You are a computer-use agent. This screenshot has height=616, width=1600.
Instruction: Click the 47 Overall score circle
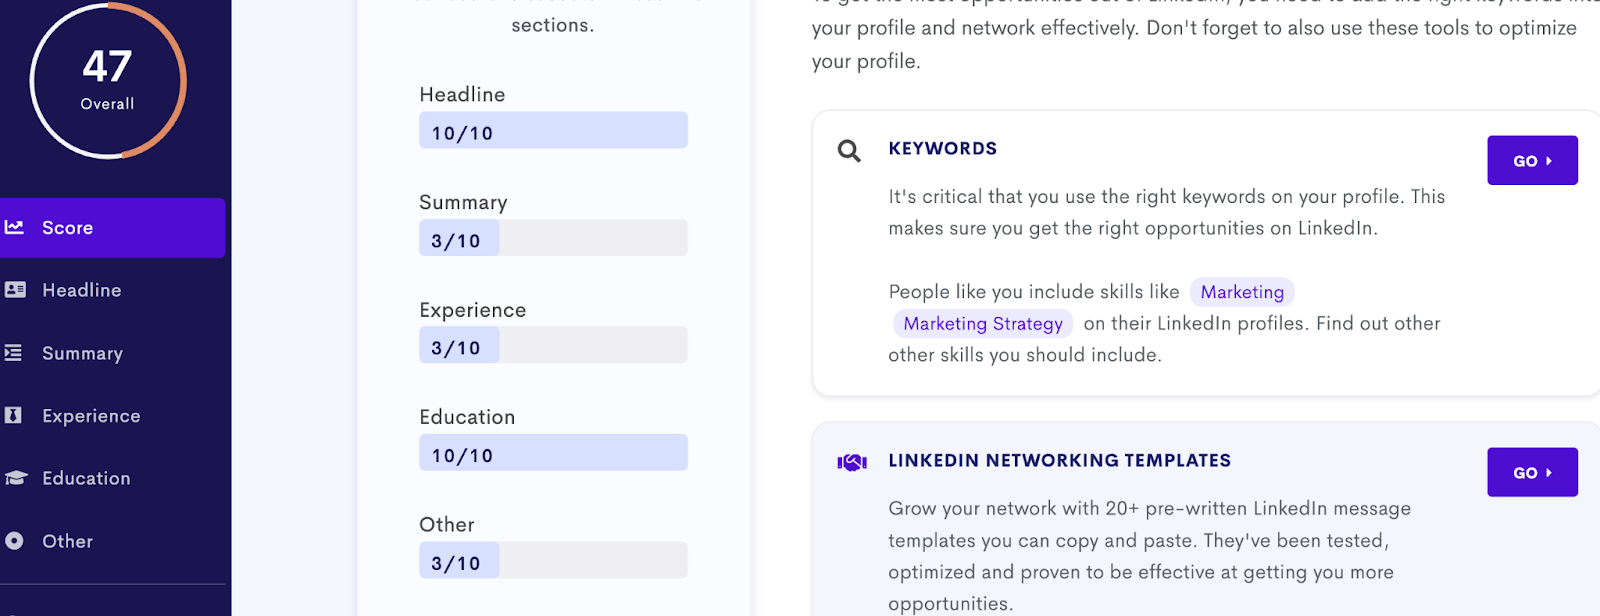108,81
